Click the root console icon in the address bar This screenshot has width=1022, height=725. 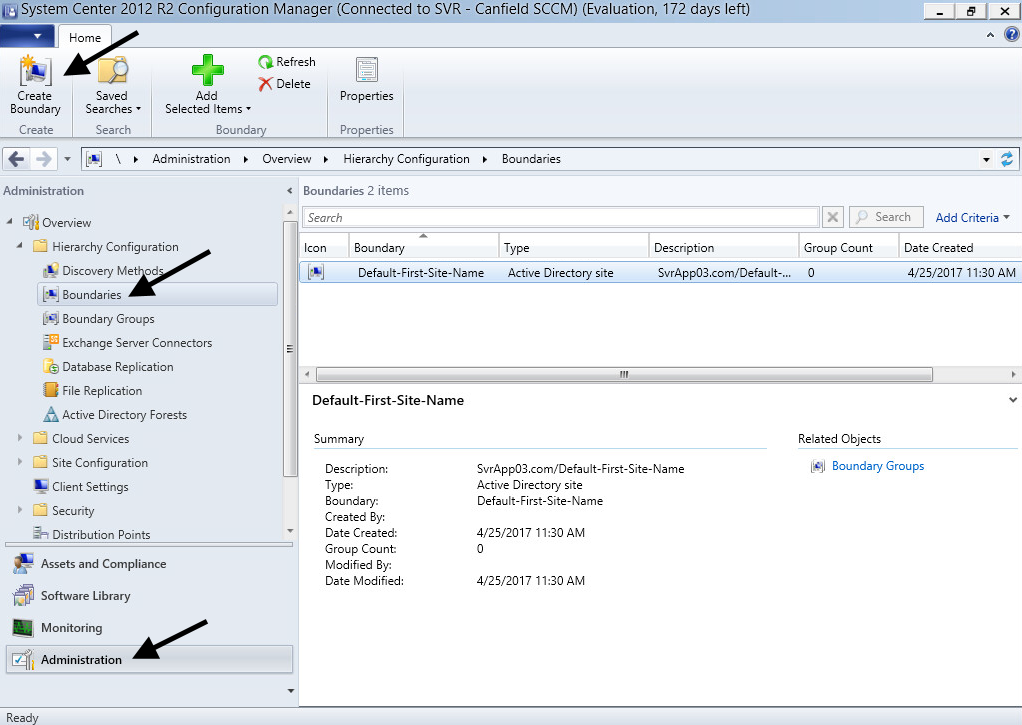(x=94, y=159)
